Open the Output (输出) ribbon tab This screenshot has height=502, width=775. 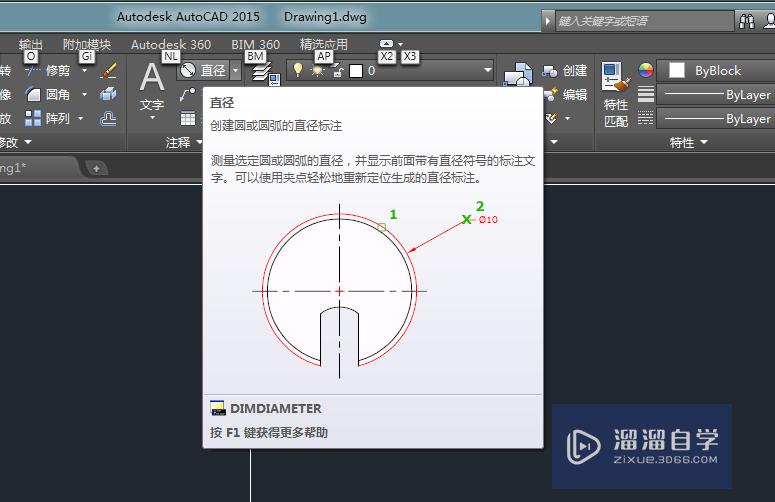31,44
